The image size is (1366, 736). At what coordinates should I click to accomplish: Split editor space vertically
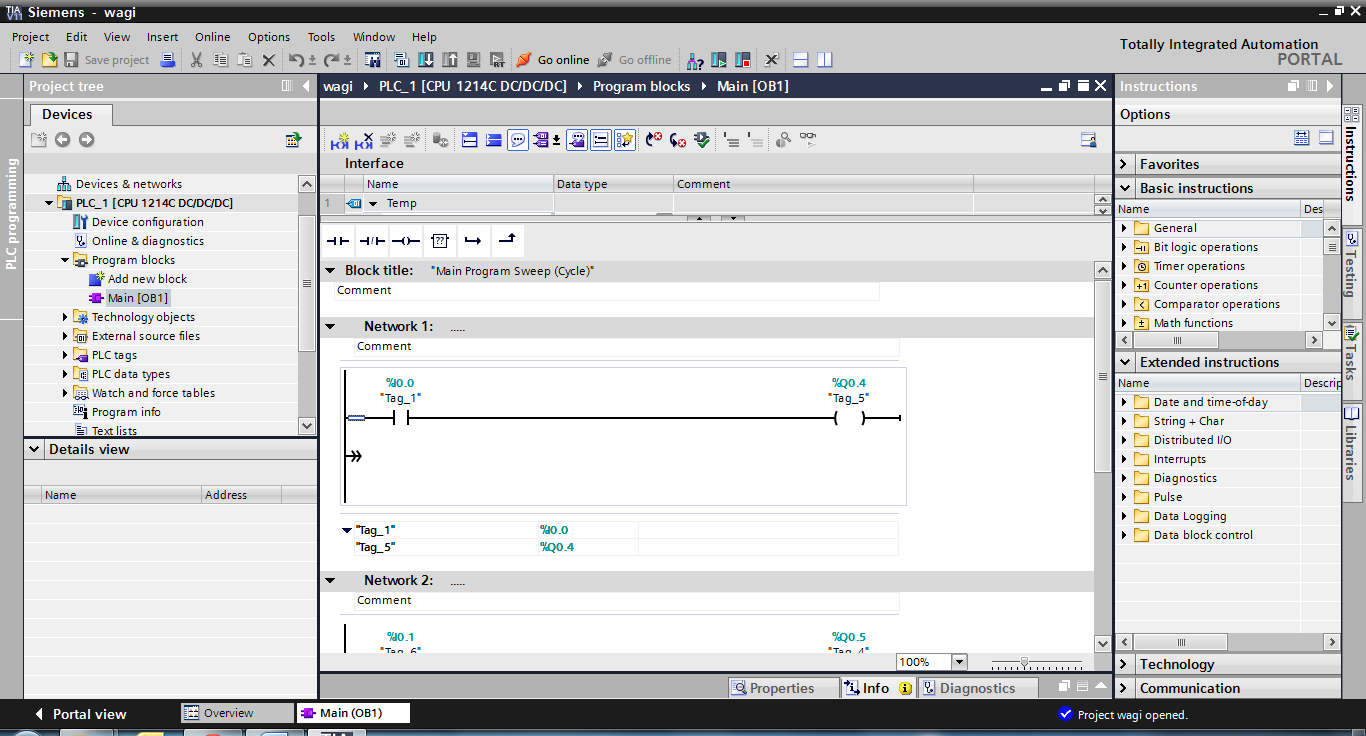(824, 60)
